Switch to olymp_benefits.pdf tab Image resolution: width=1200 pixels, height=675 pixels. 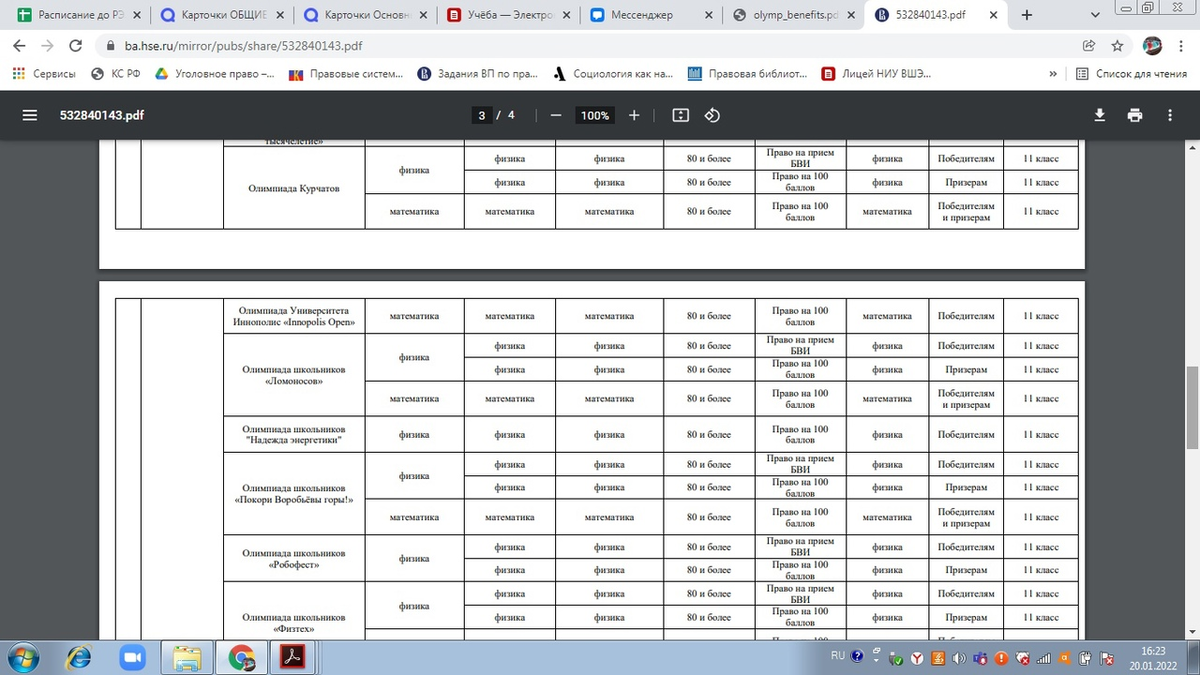coord(794,15)
